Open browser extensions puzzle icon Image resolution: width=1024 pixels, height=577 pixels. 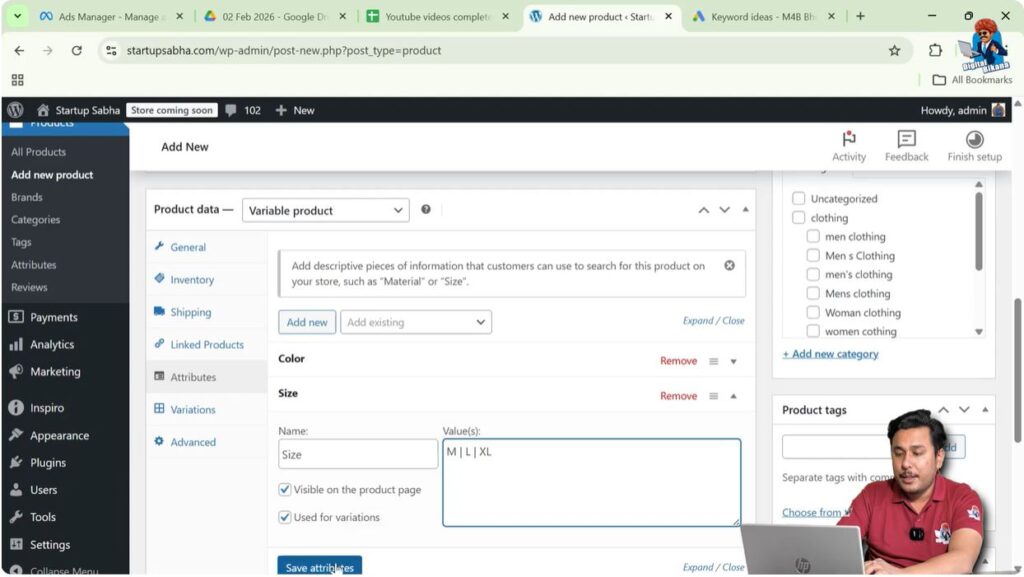935,50
